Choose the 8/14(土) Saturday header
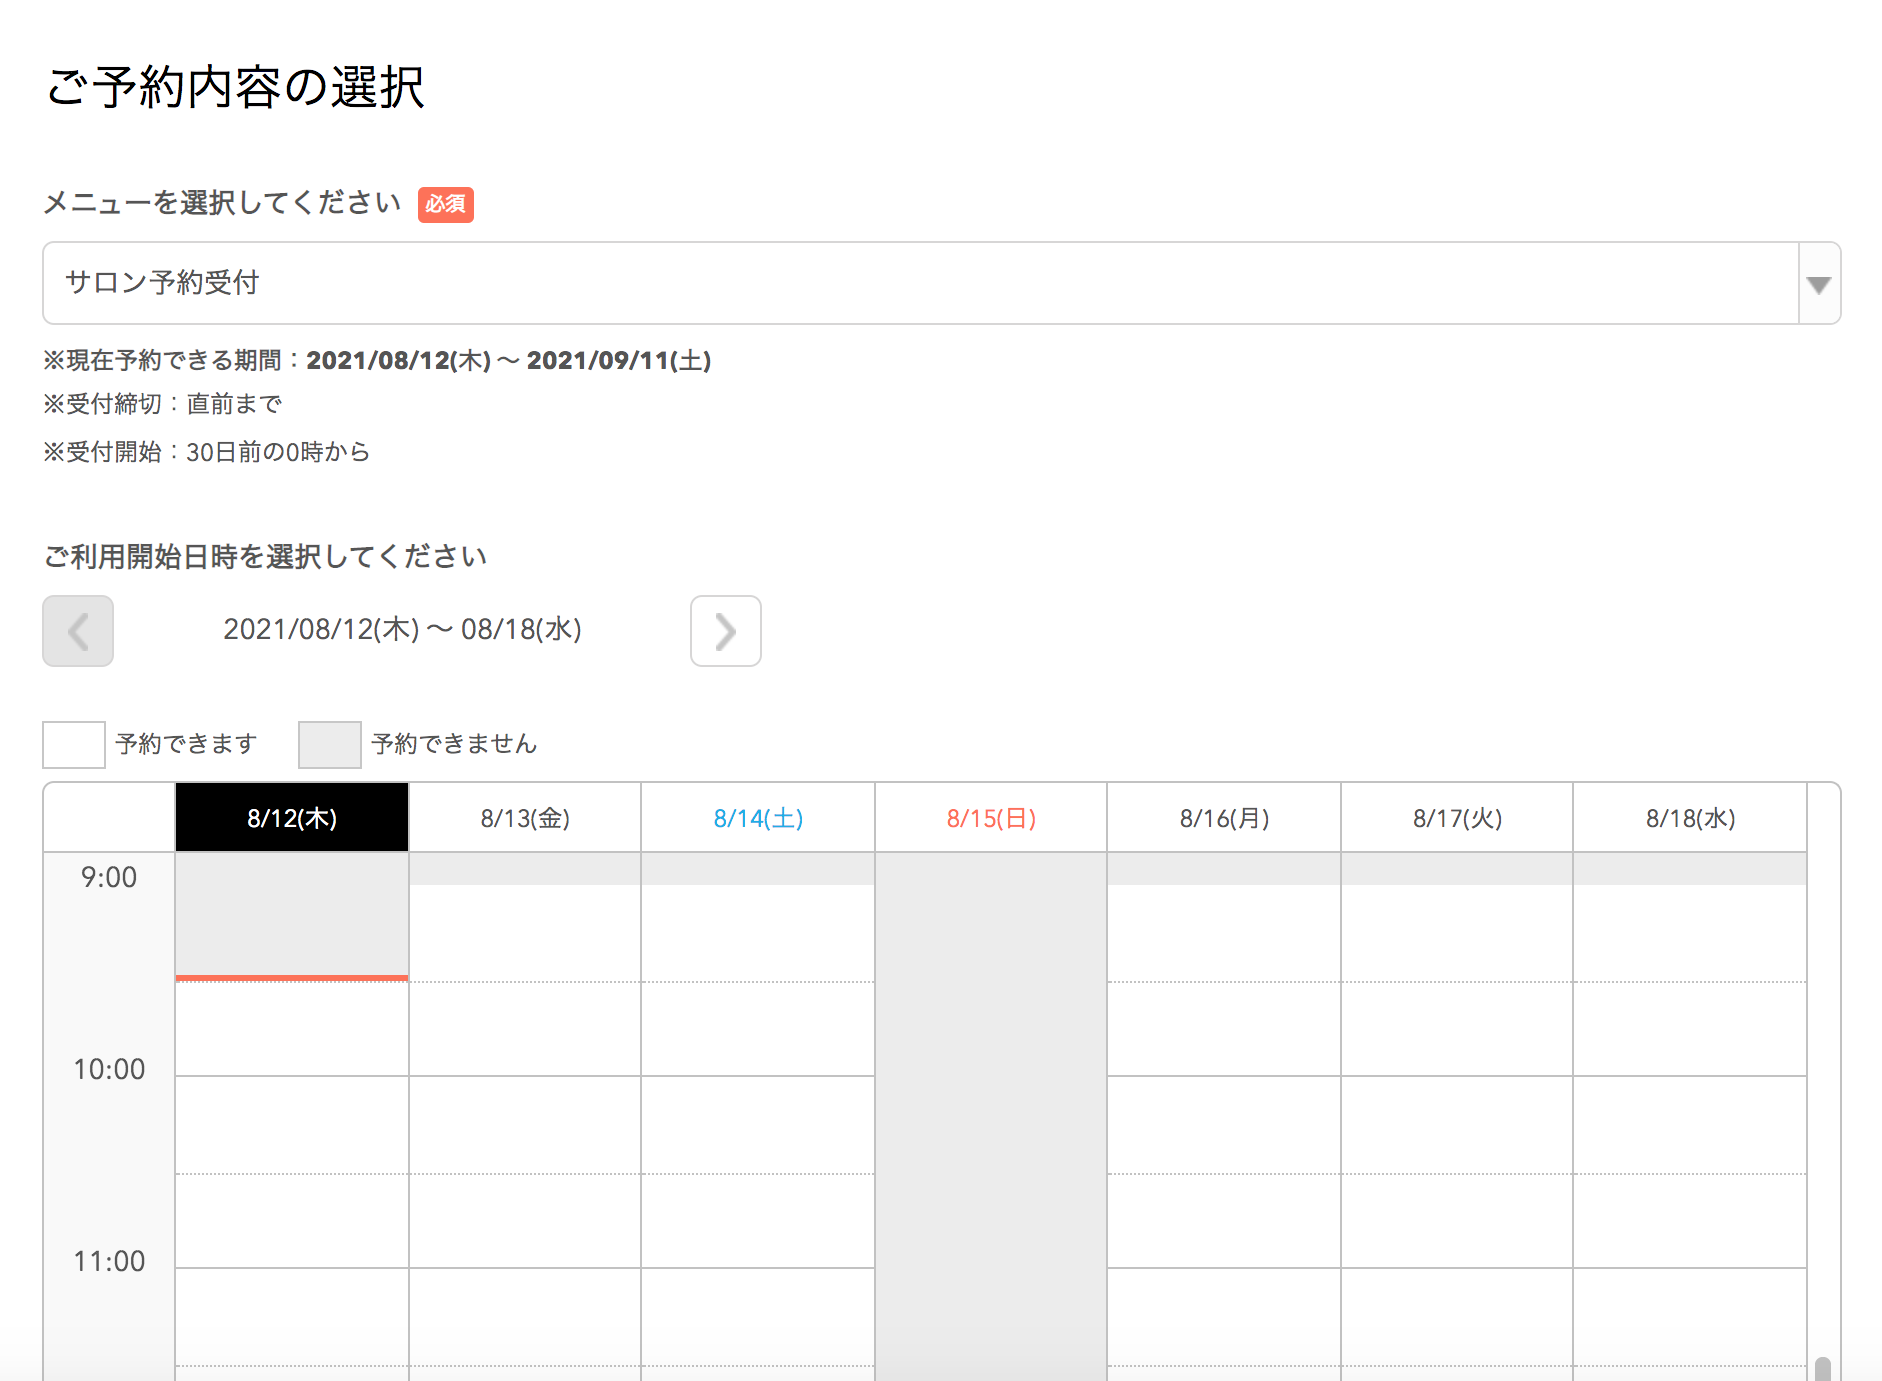The height and width of the screenshot is (1381, 1882). [758, 818]
